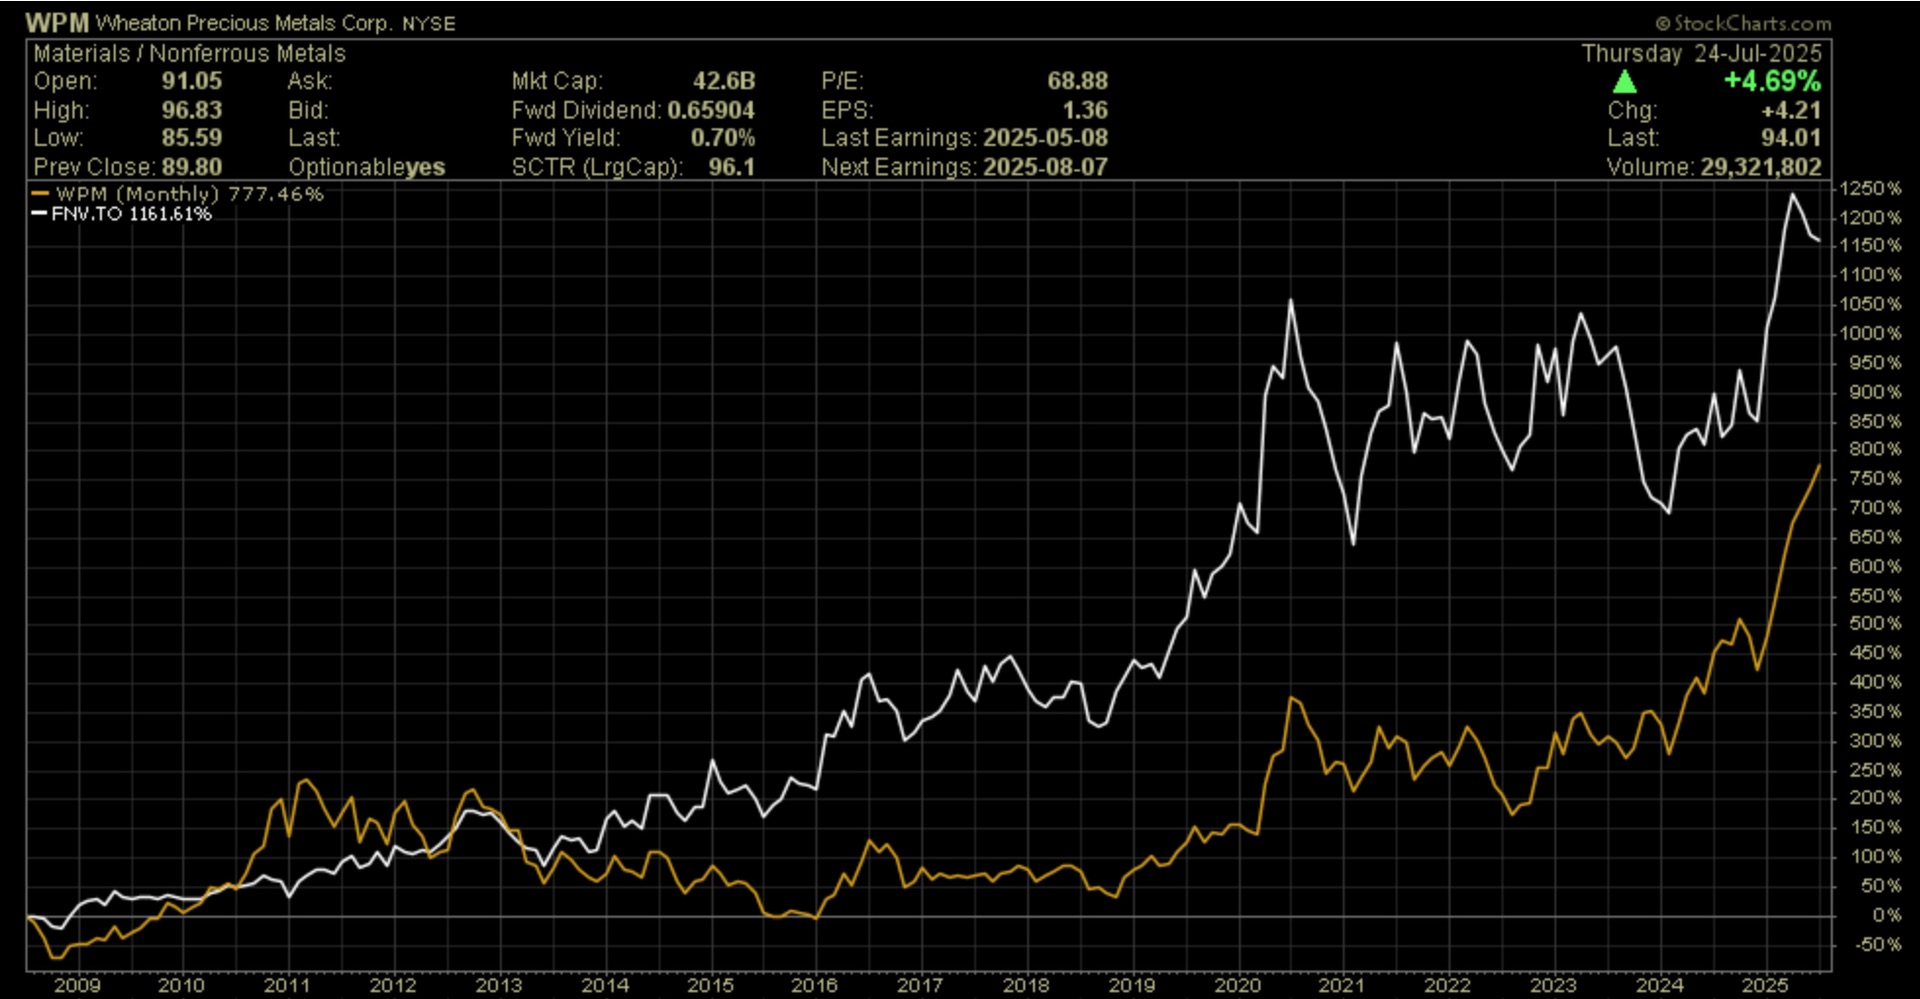Viewport: 1920px width, 999px height.
Task: Click the 1250% label on the percent axis
Action: point(1869,189)
